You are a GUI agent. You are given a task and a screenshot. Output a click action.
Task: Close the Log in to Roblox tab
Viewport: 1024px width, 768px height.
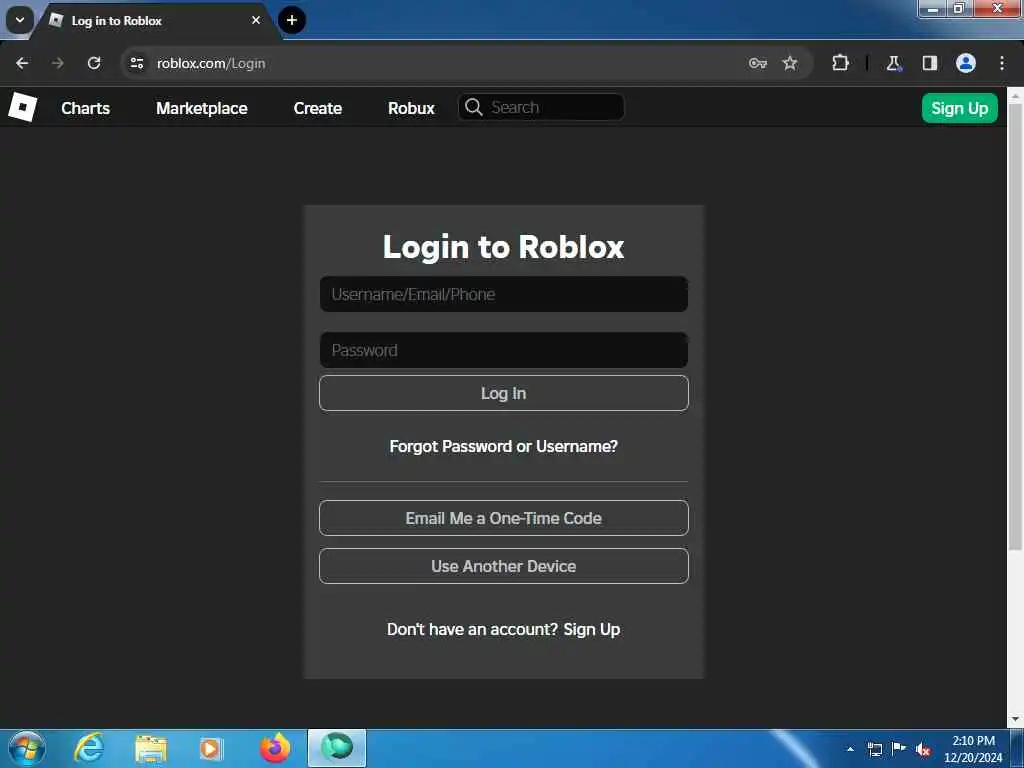point(256,20)
